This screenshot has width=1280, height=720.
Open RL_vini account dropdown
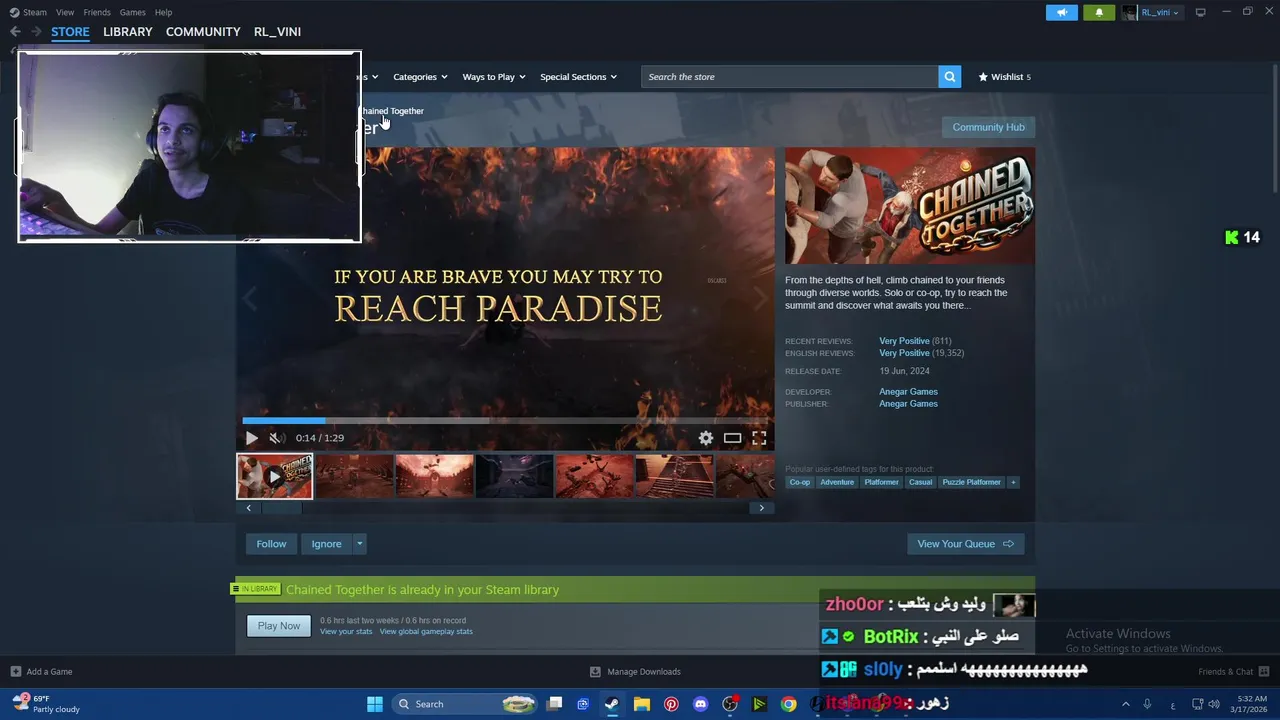point(1152,12)
